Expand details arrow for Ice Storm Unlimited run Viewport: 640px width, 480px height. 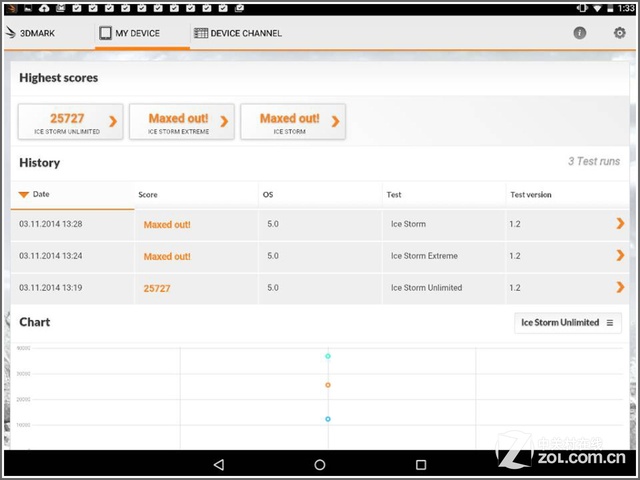click(620, 287)
